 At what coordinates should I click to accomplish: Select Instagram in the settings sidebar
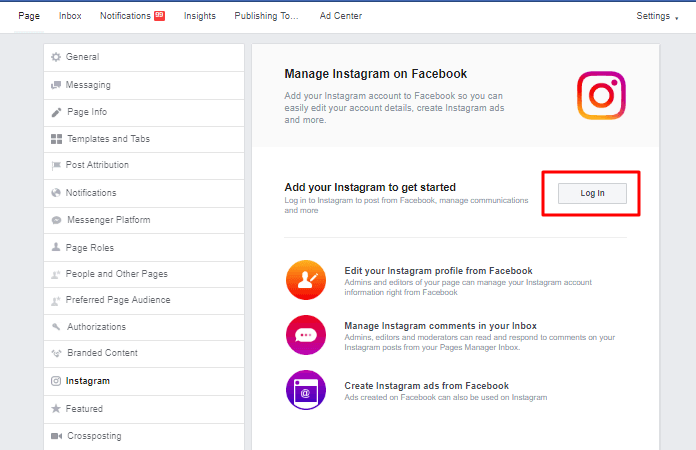(x=144, y=381)
